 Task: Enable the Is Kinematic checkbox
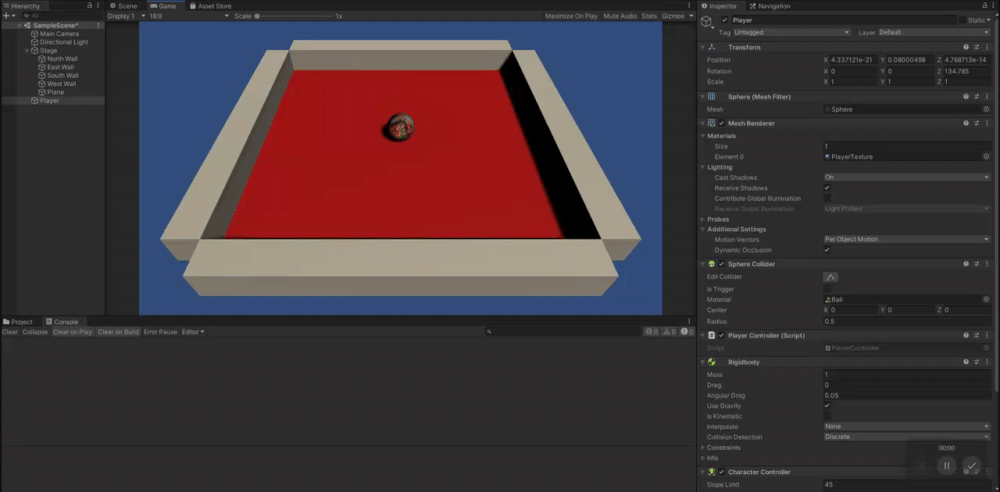point(827,416)
